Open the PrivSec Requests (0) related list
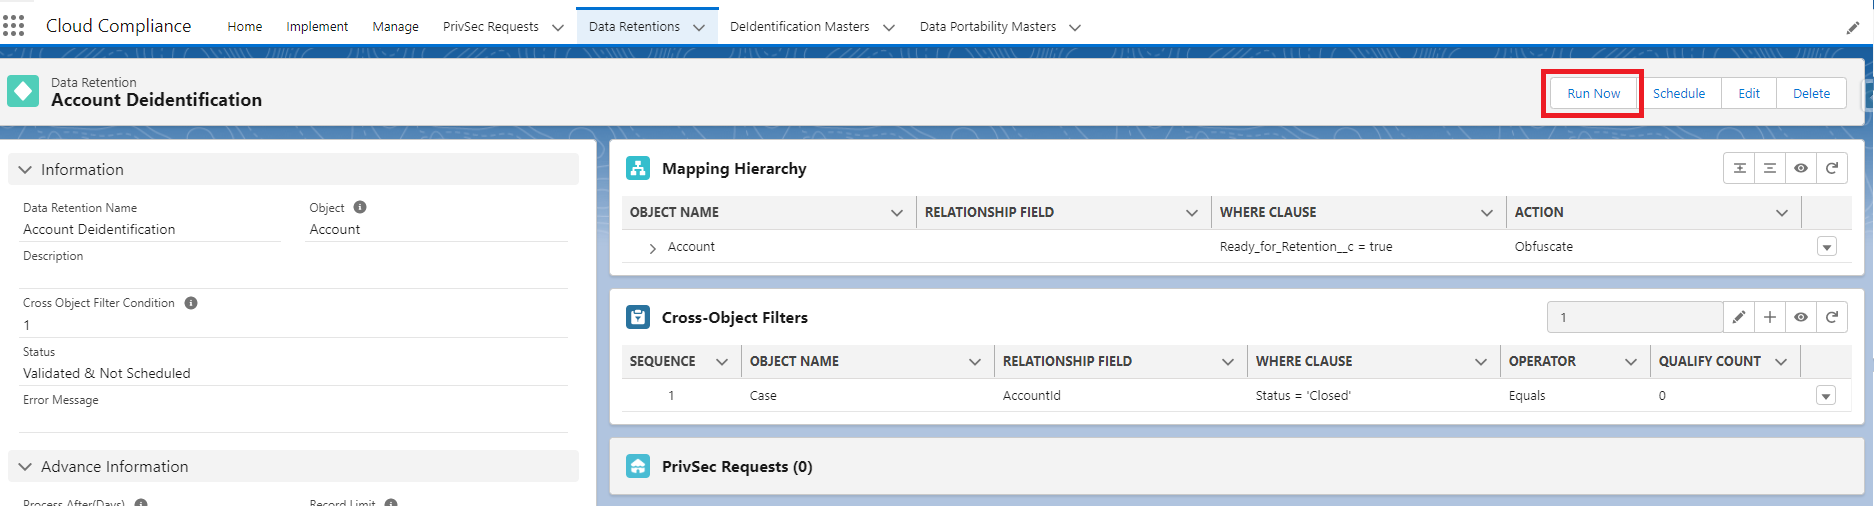Screen dimensions: 1874x506 737,467
